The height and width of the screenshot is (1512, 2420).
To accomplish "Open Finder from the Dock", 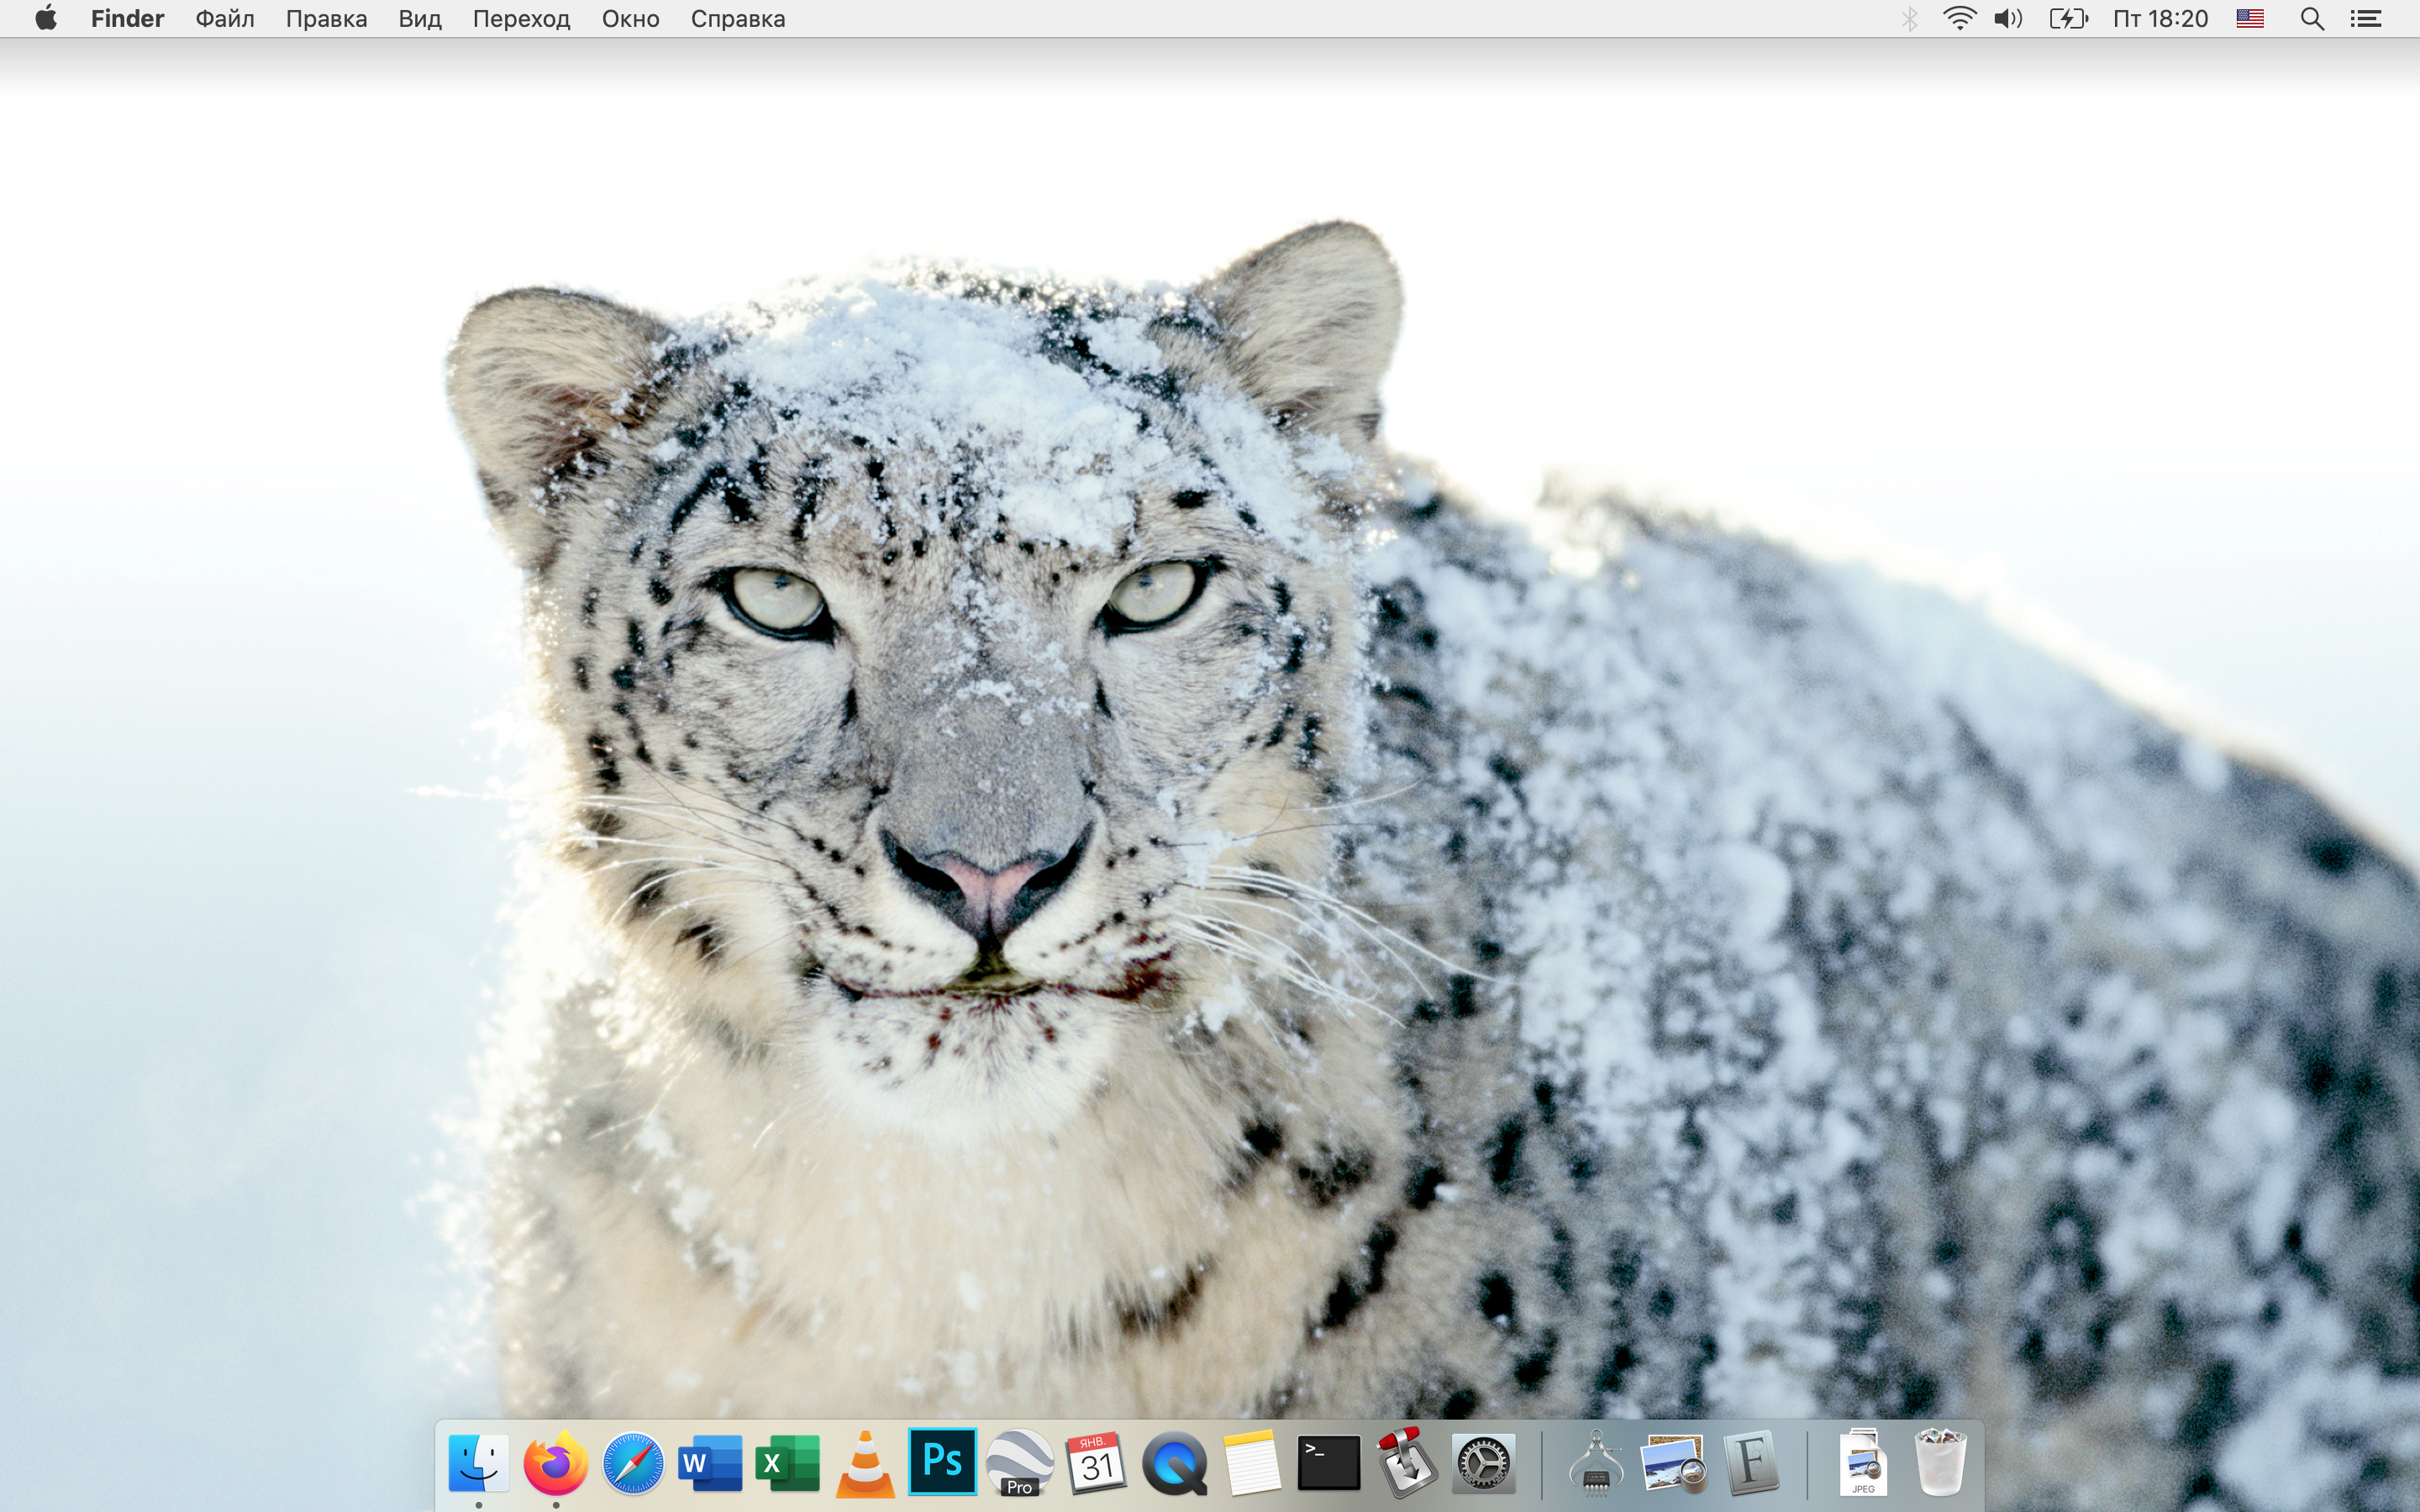I will click(478, 1464).
